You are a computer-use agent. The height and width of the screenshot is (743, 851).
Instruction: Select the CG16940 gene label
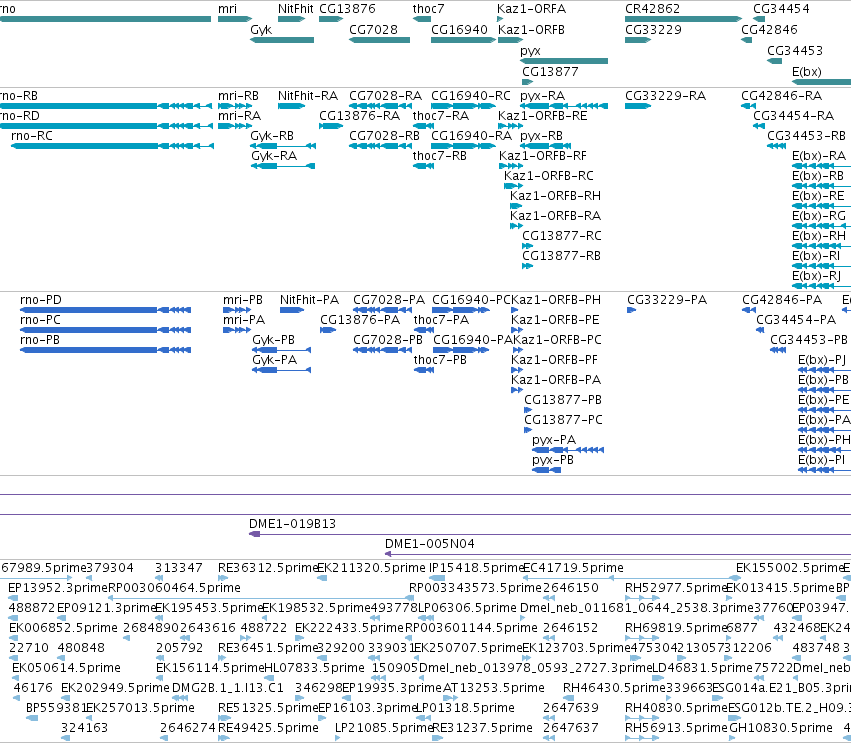click(x=459, y=29)
